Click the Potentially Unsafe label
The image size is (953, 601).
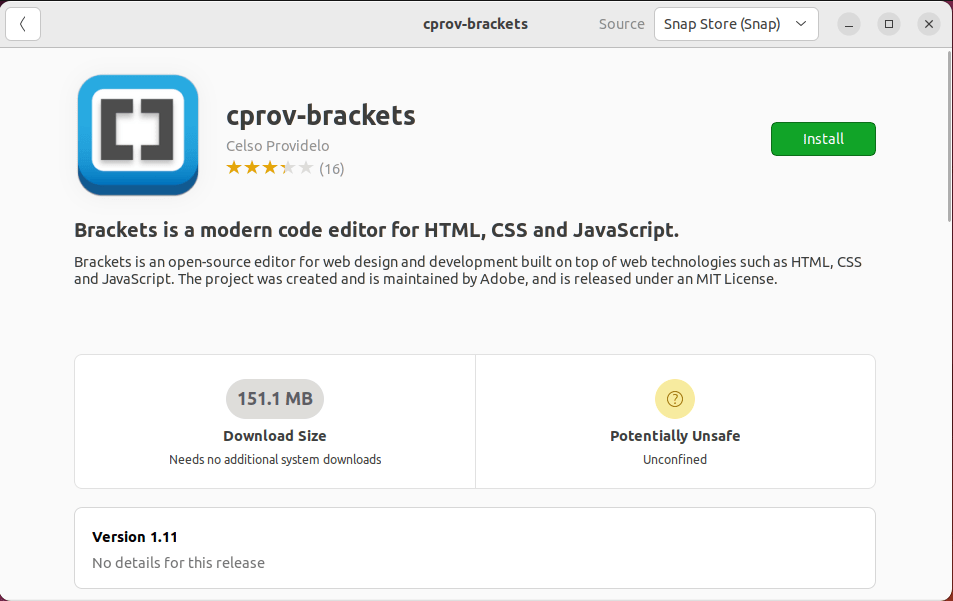(x=674, y=435)
